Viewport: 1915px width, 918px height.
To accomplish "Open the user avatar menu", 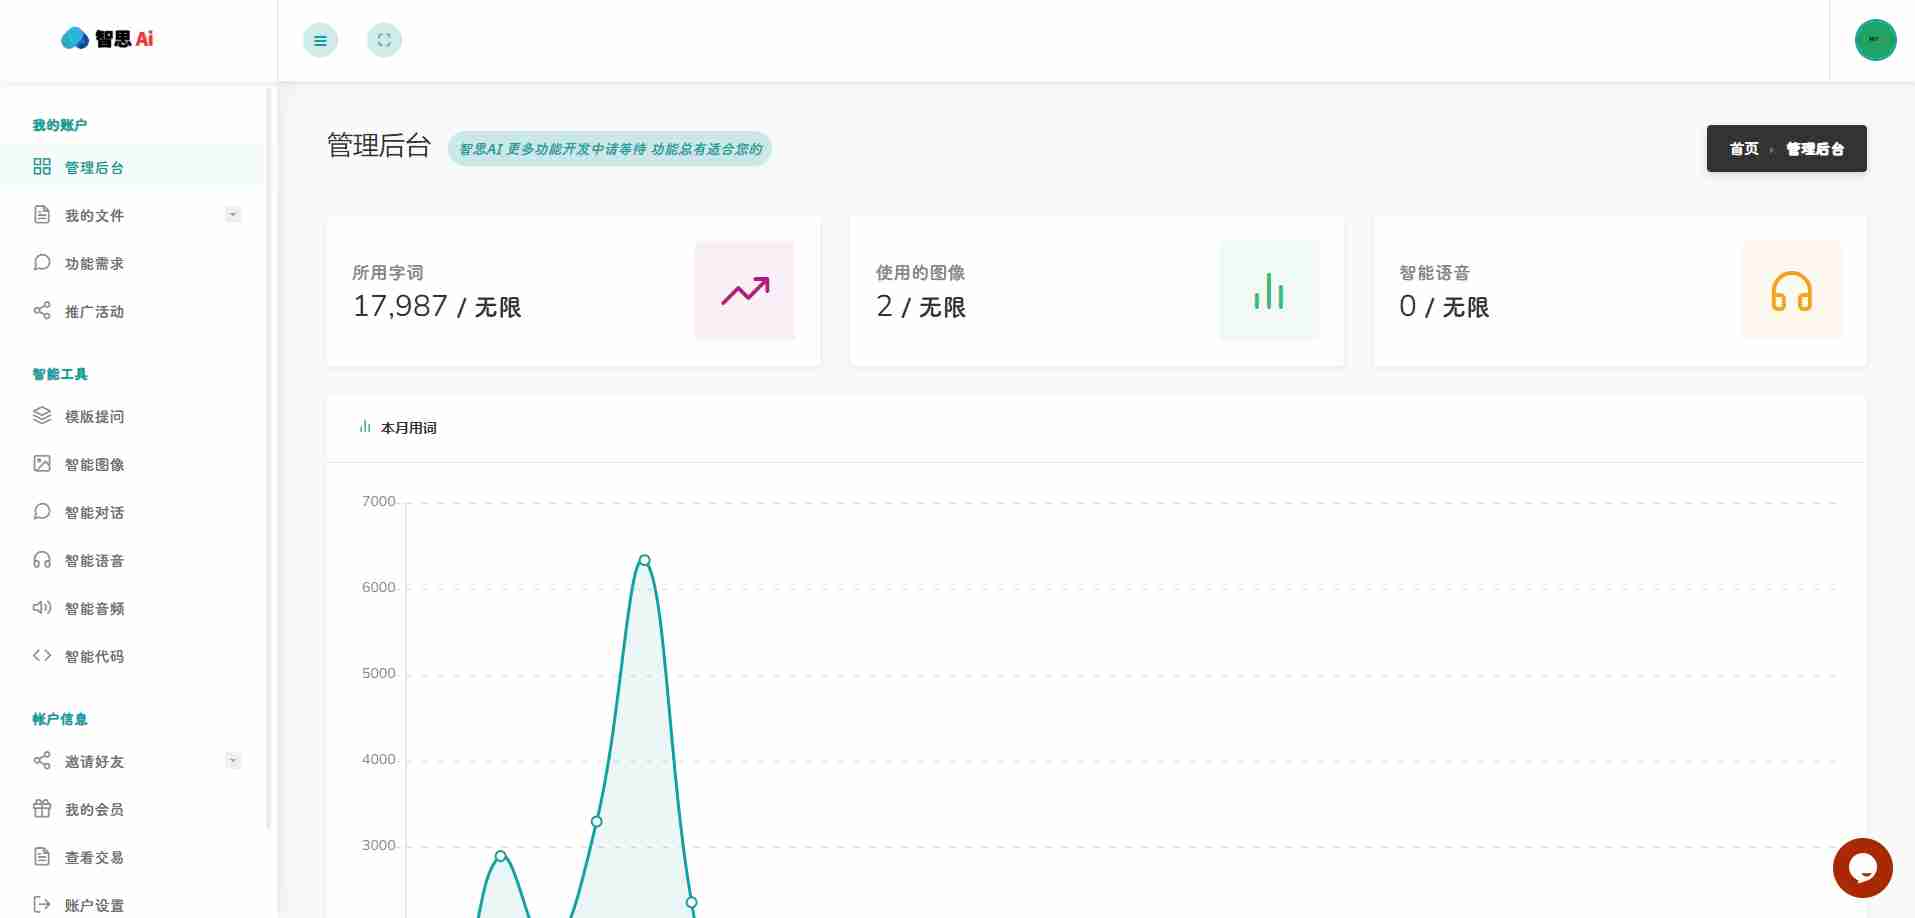I will coord(1875,40).
